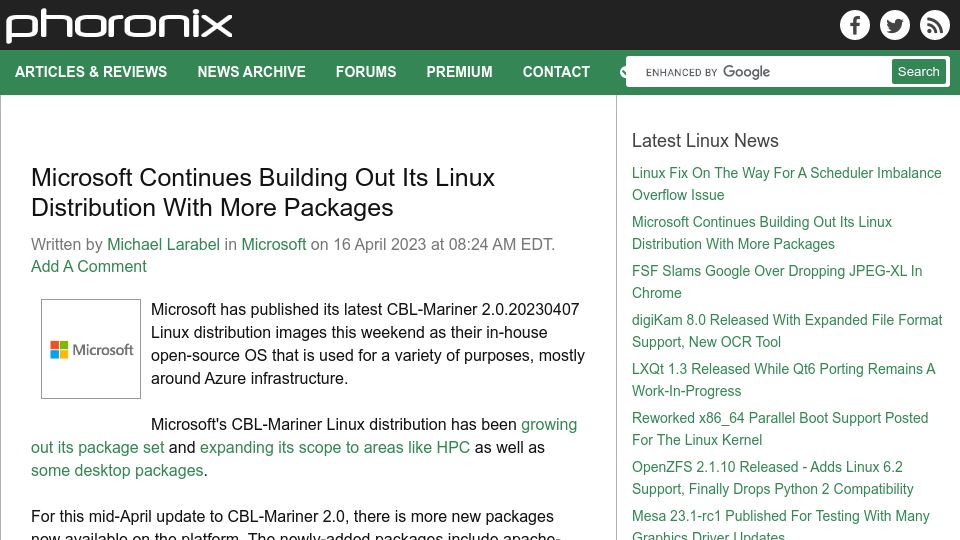Open the RSS feed icon

[x=934, y=25]
